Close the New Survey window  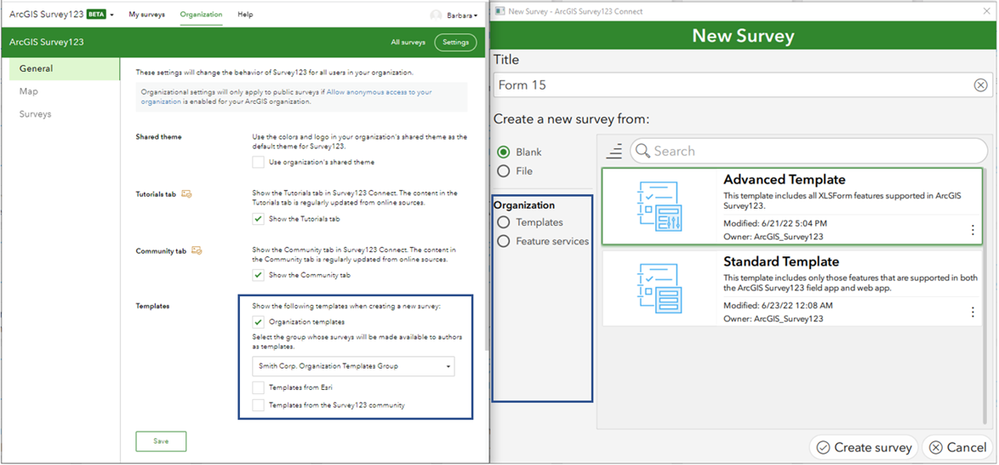tap(987, 11)
